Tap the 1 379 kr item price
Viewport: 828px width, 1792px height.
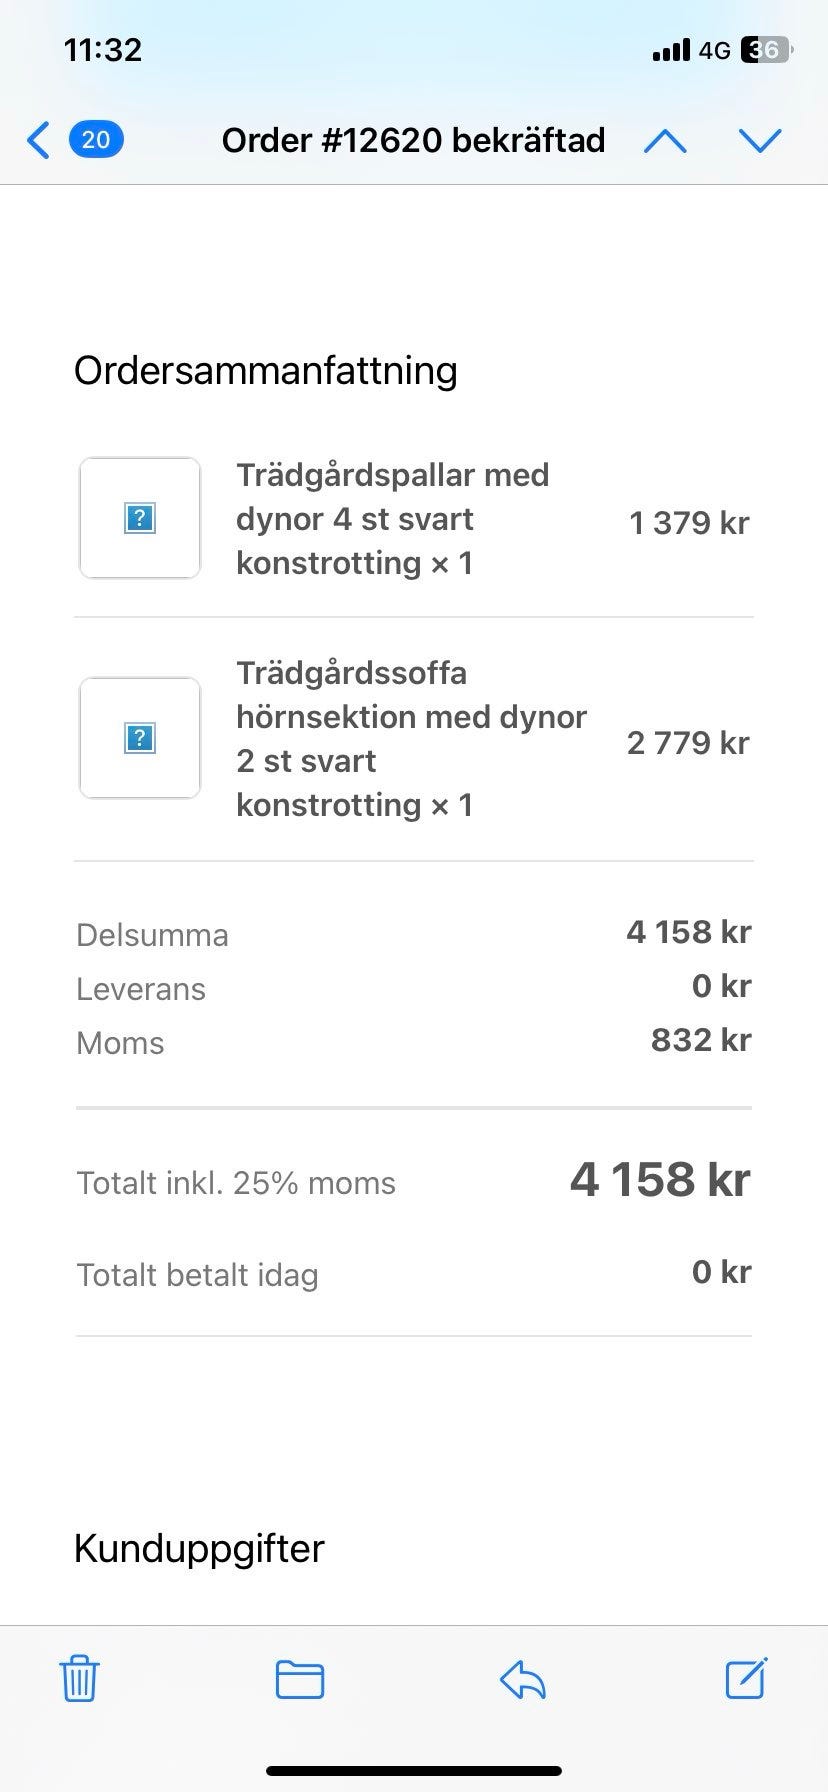pos(689,522)
